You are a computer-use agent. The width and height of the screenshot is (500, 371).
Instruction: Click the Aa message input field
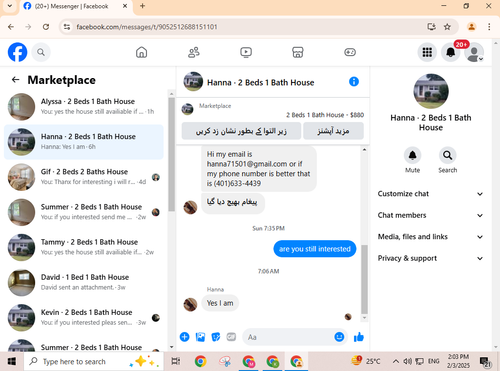pos(288,337)
